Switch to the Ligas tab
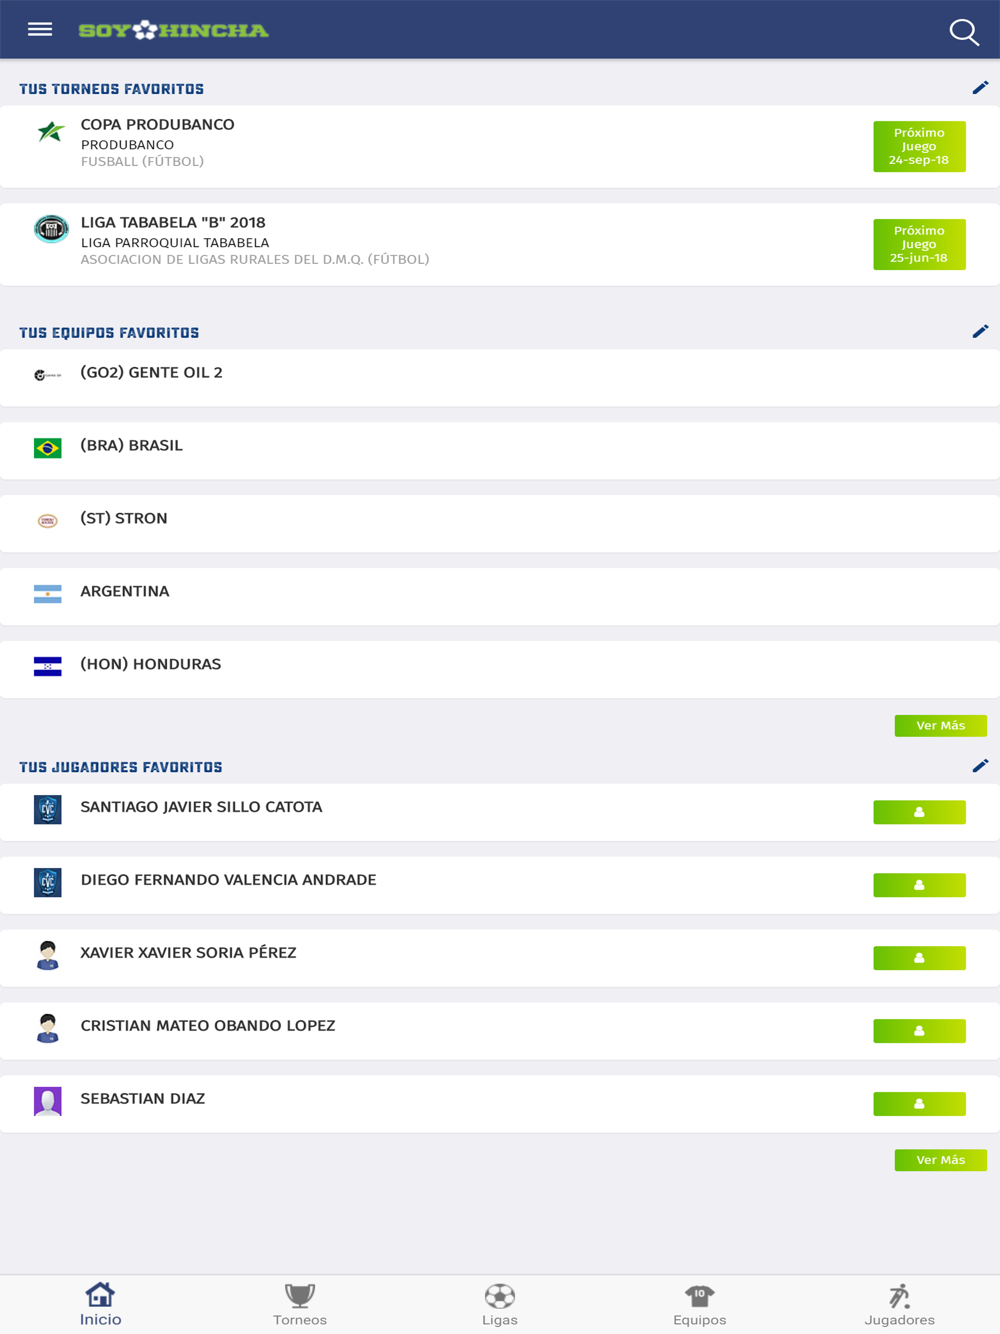The height and width of the screenshot is (1334, 1000). 500,1305
